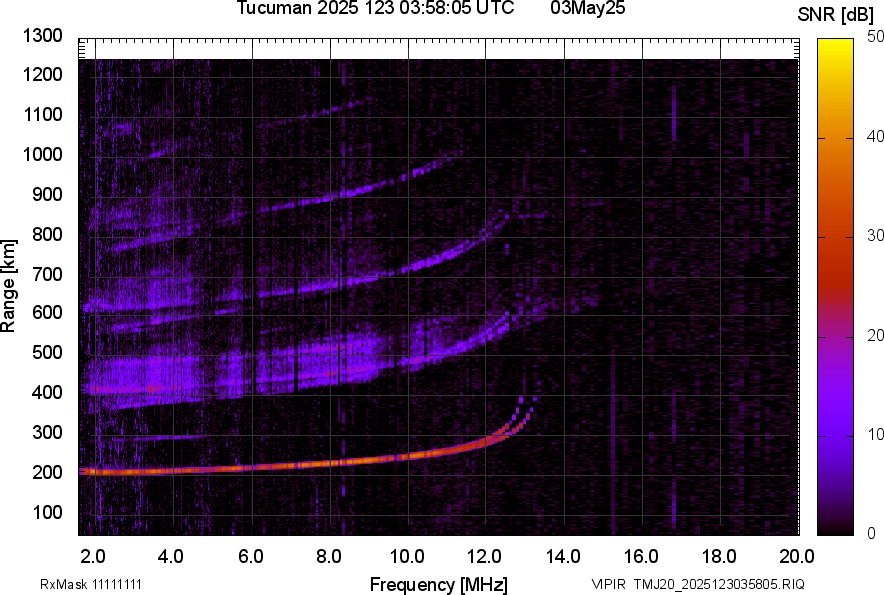
Task: Click frequency tick label '4.0'
Action: 171,557
